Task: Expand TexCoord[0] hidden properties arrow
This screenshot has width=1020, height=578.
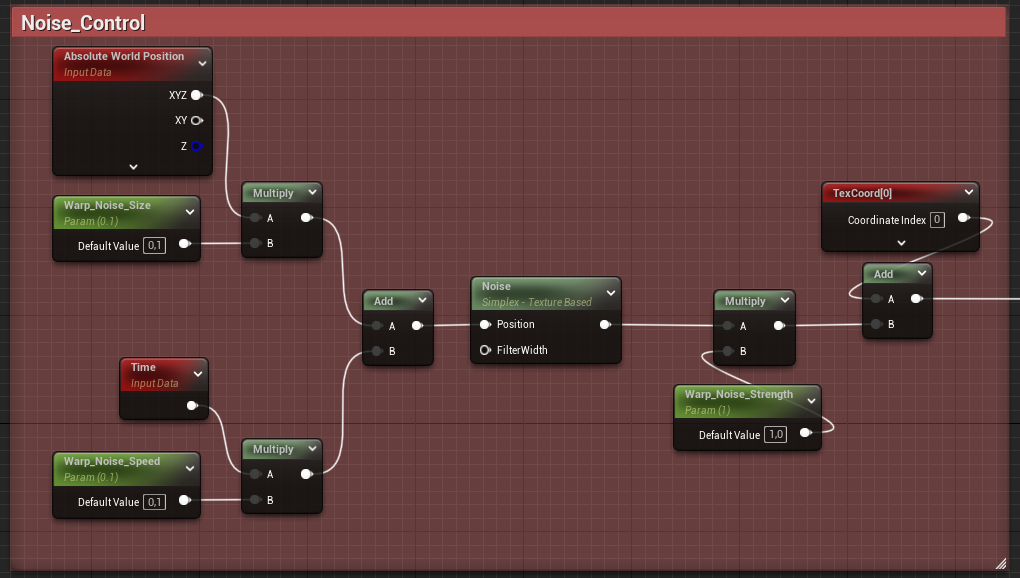Action: [901, 243]
